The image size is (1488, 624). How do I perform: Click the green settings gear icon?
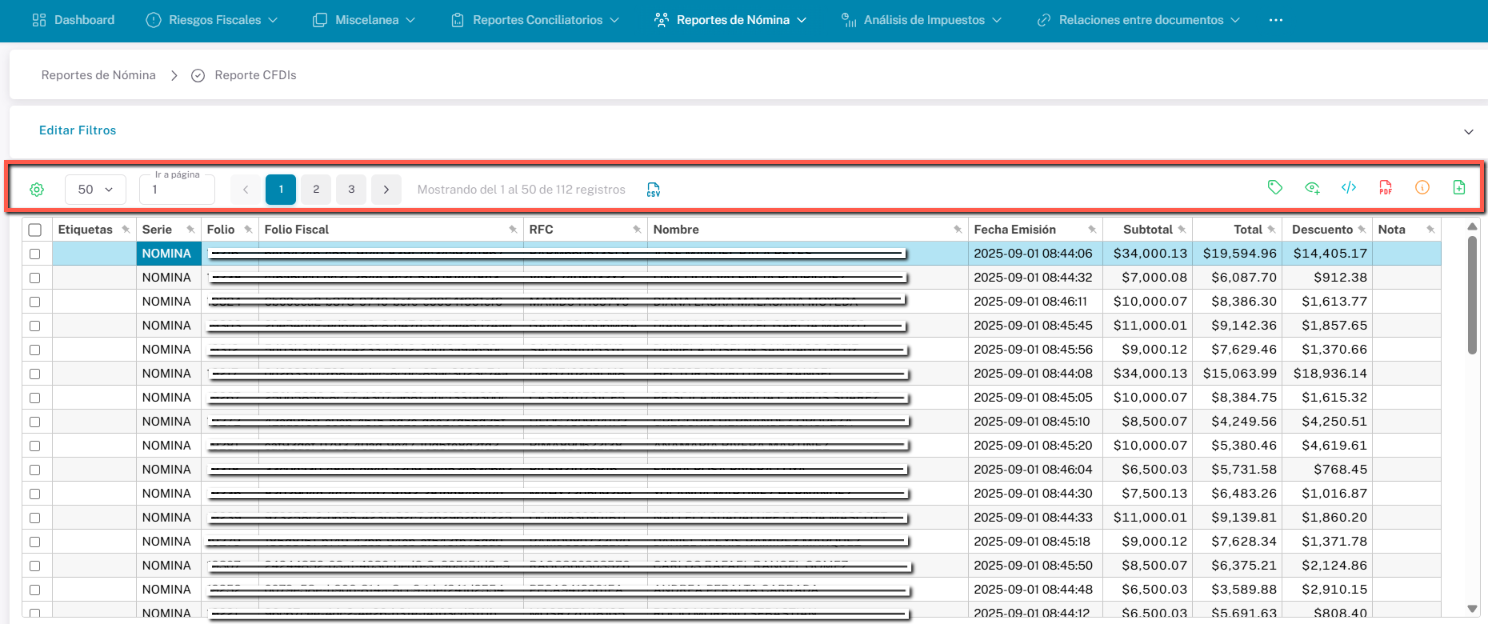[x=37, y=189]
